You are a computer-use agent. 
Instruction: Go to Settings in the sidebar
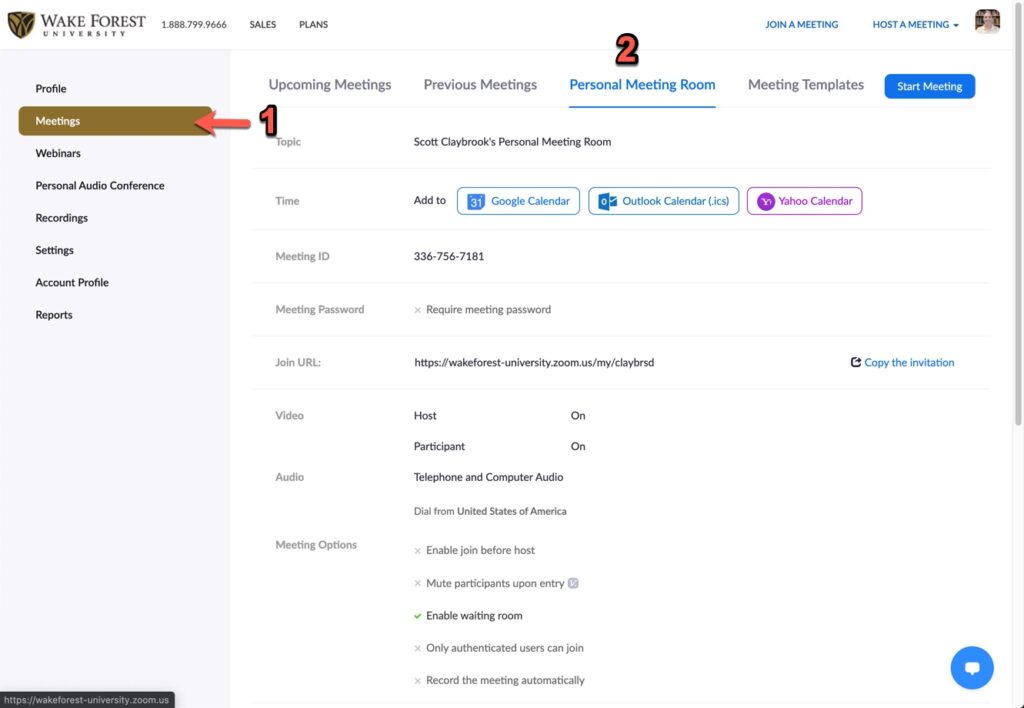55,250
